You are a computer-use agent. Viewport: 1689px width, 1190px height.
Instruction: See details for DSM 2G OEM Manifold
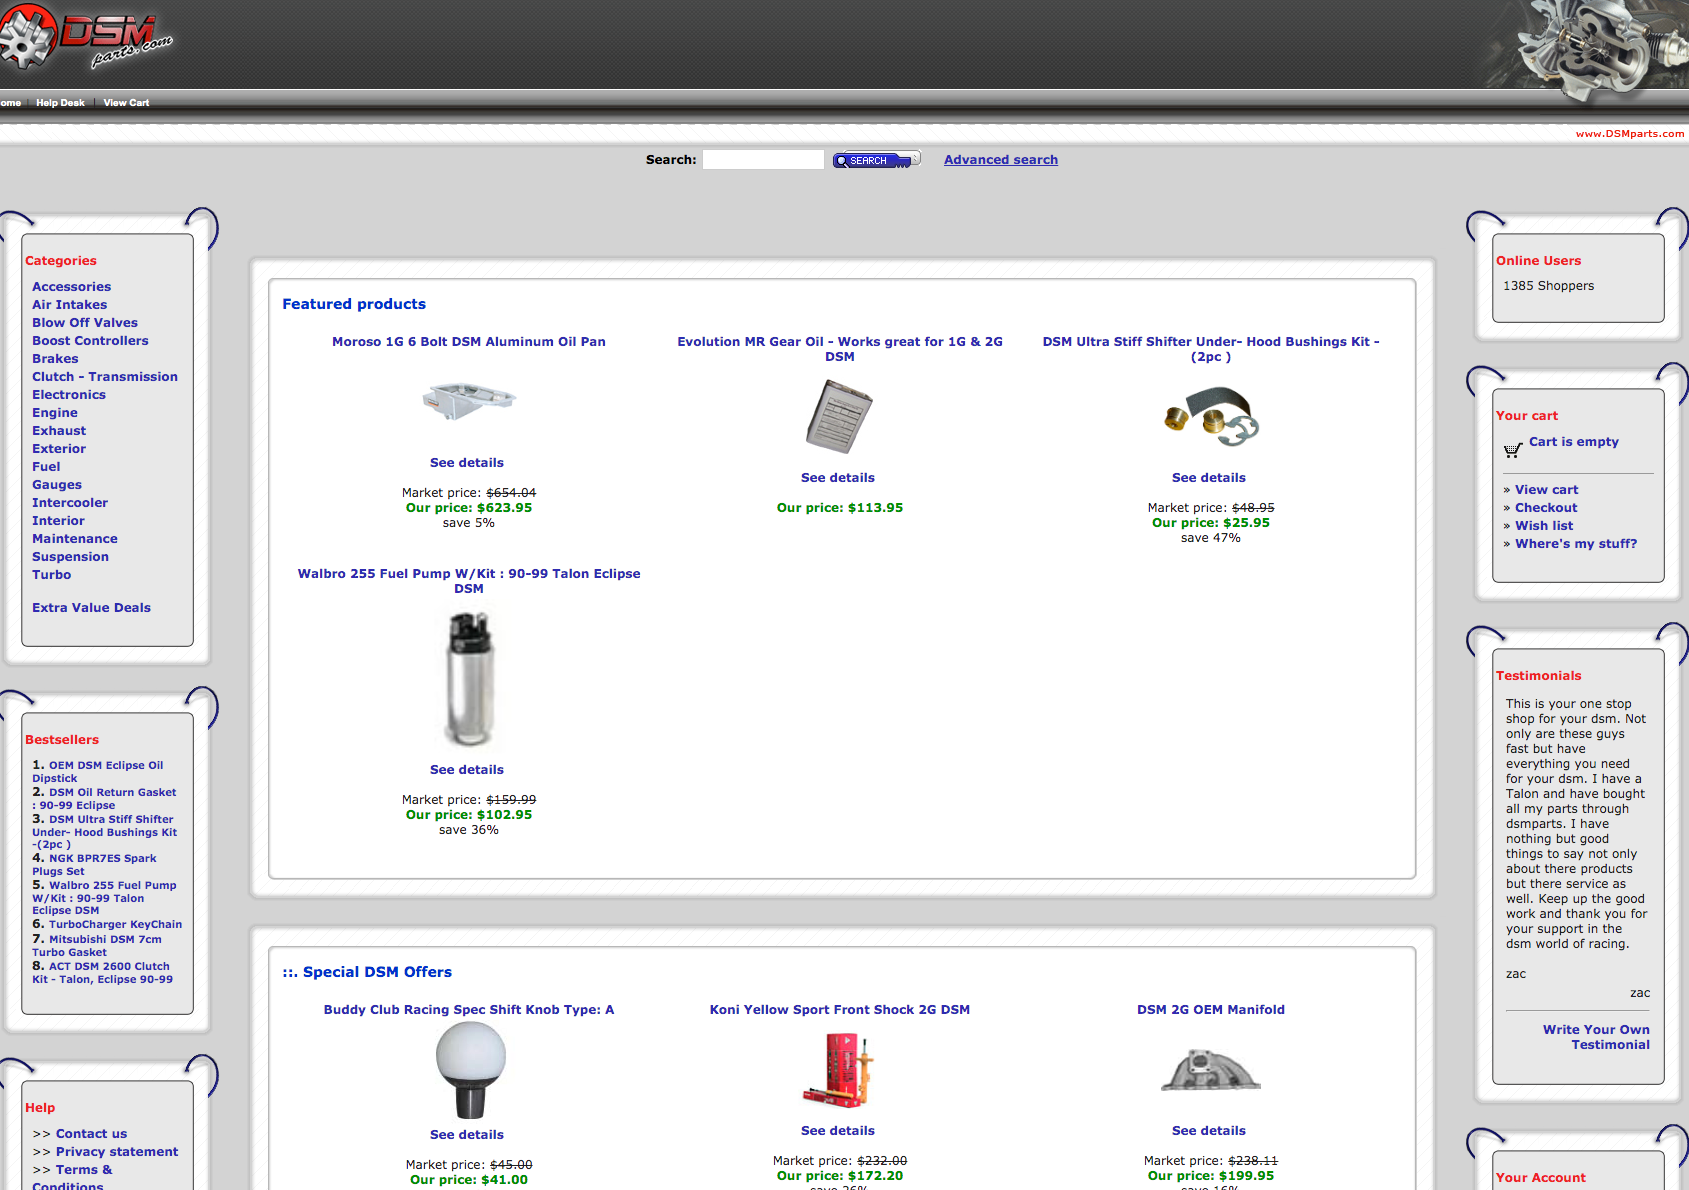pos(1209,1131)
